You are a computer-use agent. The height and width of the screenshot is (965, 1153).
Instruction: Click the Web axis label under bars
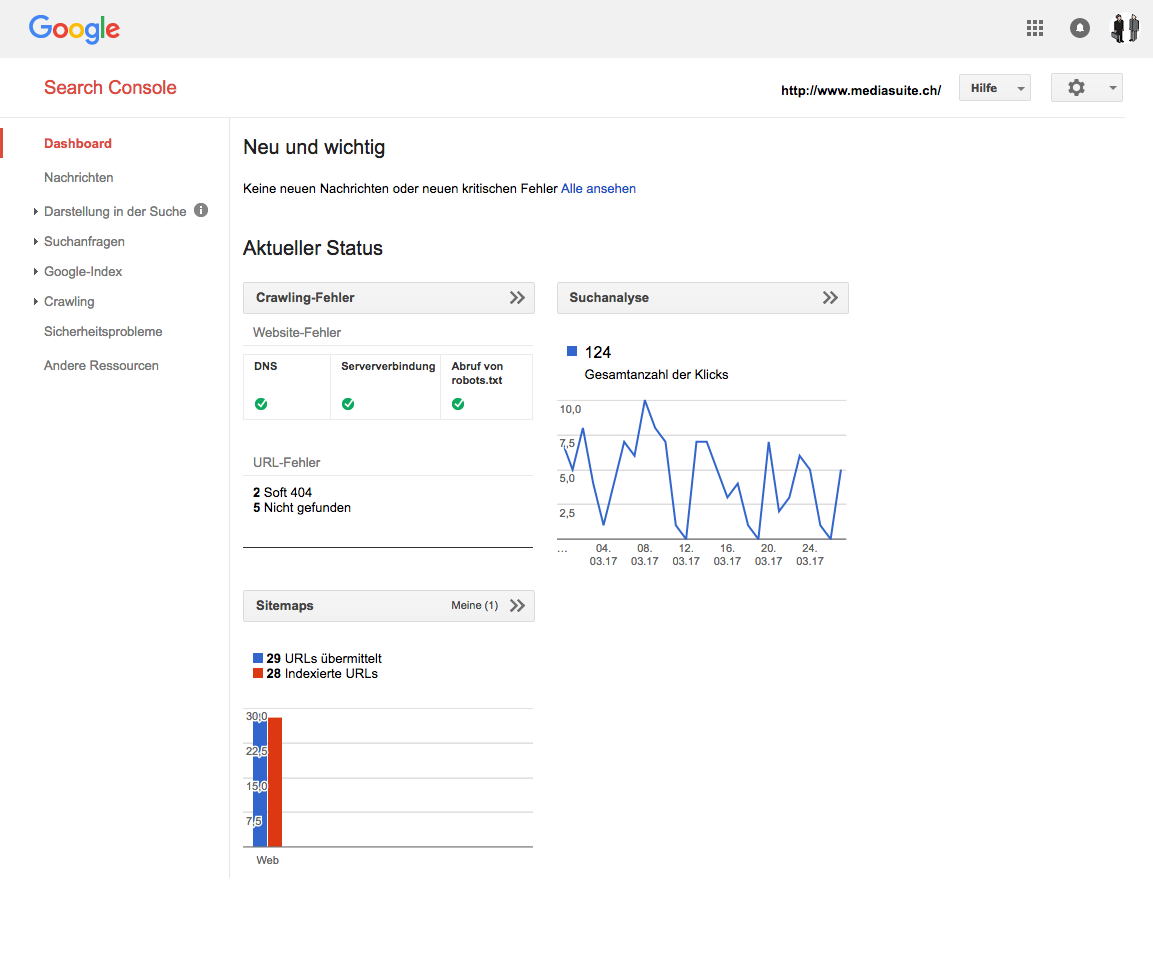click(268, 860)
